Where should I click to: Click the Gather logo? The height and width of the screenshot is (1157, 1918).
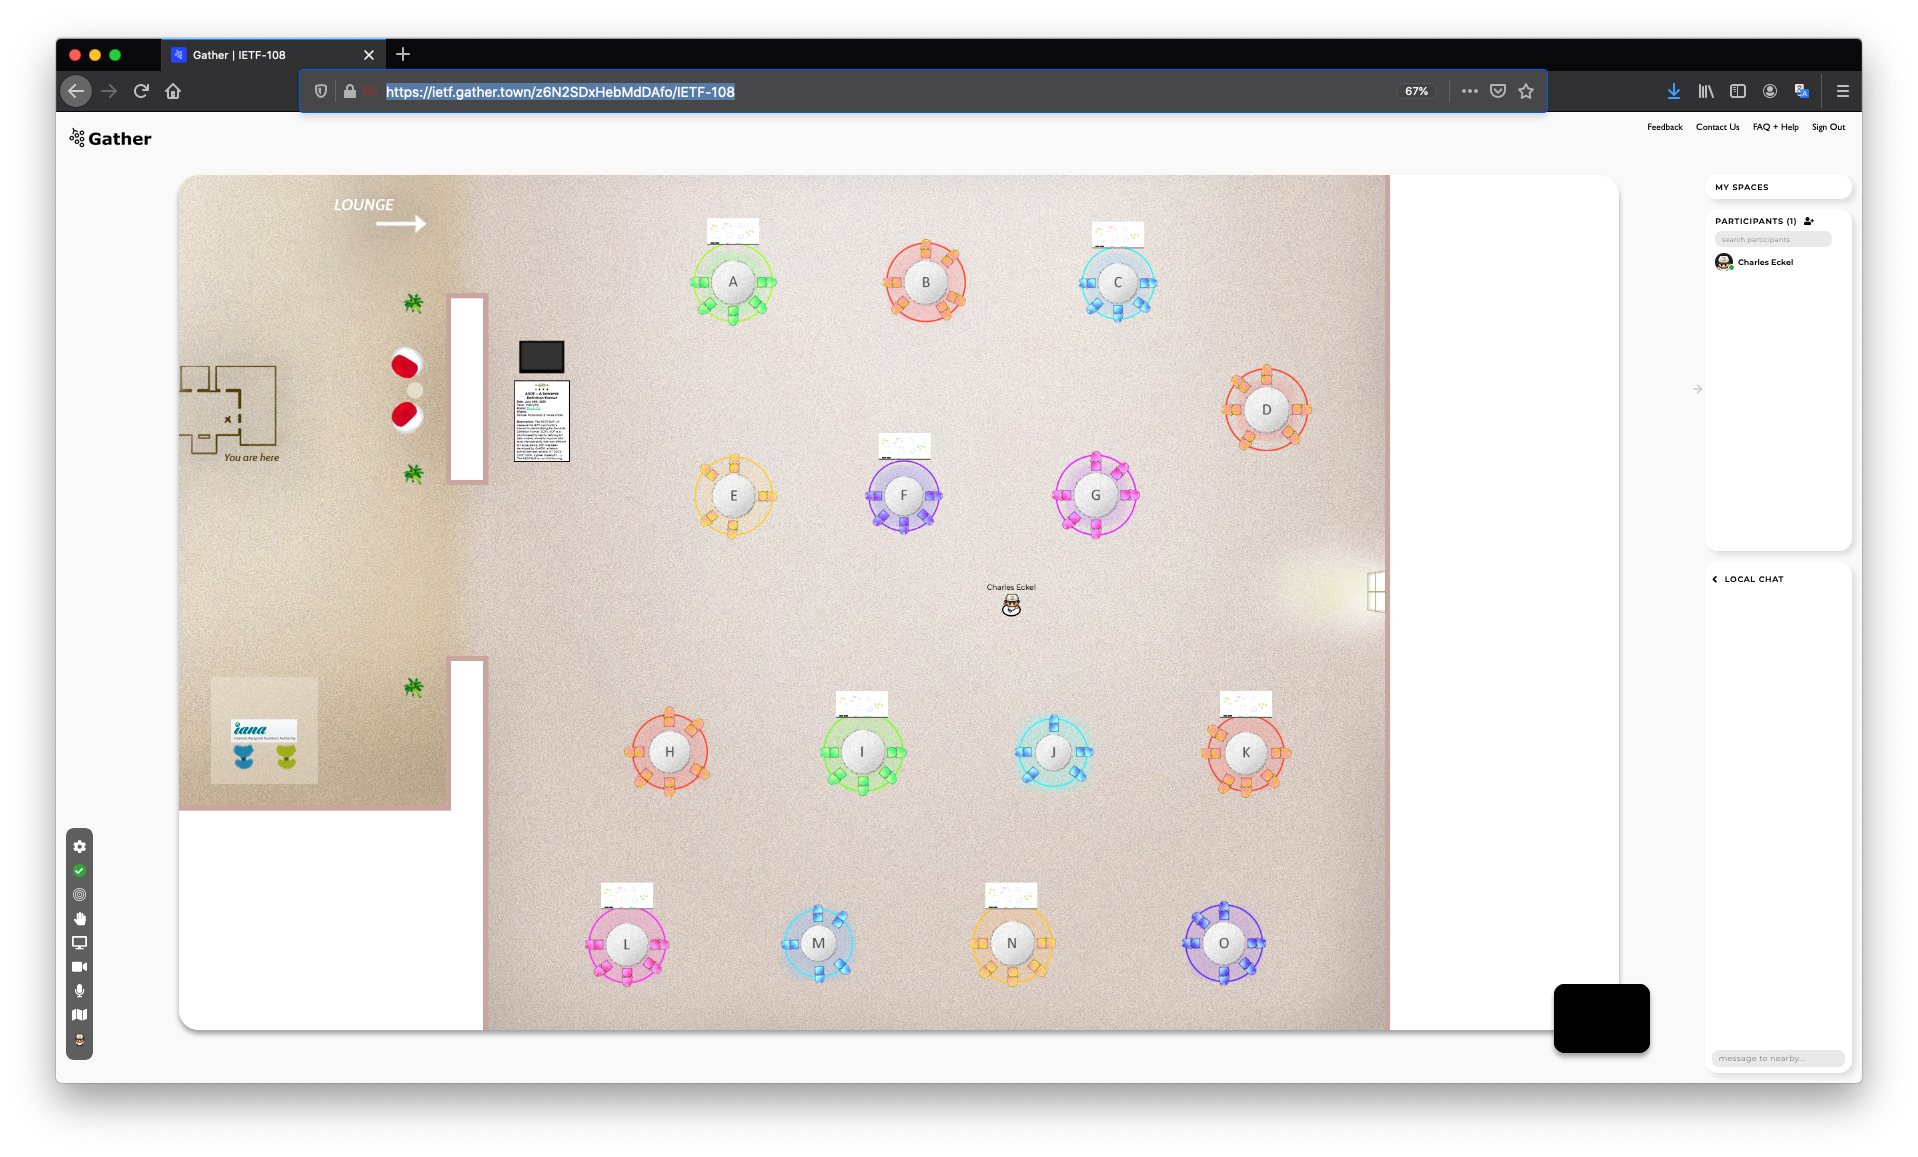tap(110, 138)
